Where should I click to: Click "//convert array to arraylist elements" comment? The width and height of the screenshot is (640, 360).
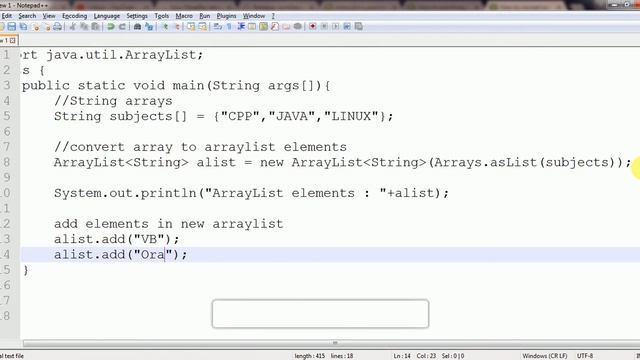tap(200, 147)
